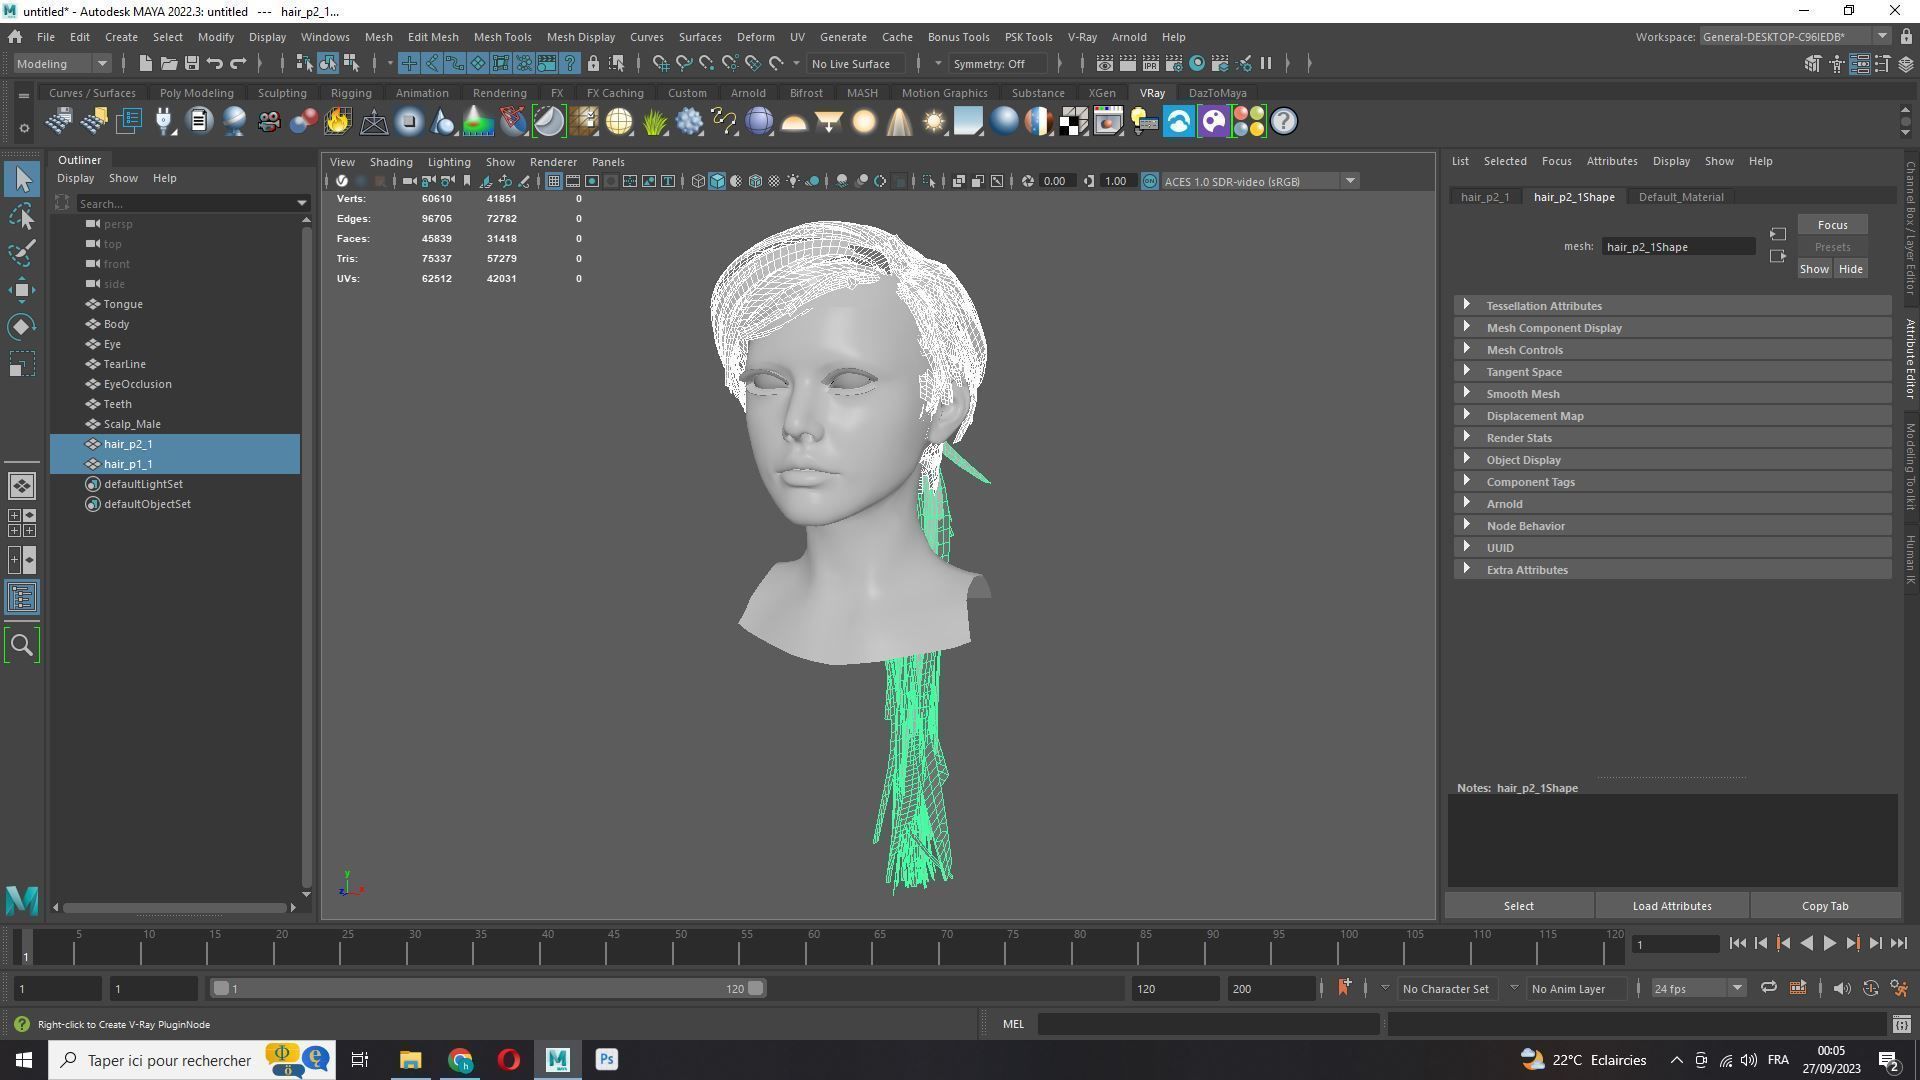1920x1080 pixels.
Task: Open Photoshop from the taskbar
Action: point(606,1060)
